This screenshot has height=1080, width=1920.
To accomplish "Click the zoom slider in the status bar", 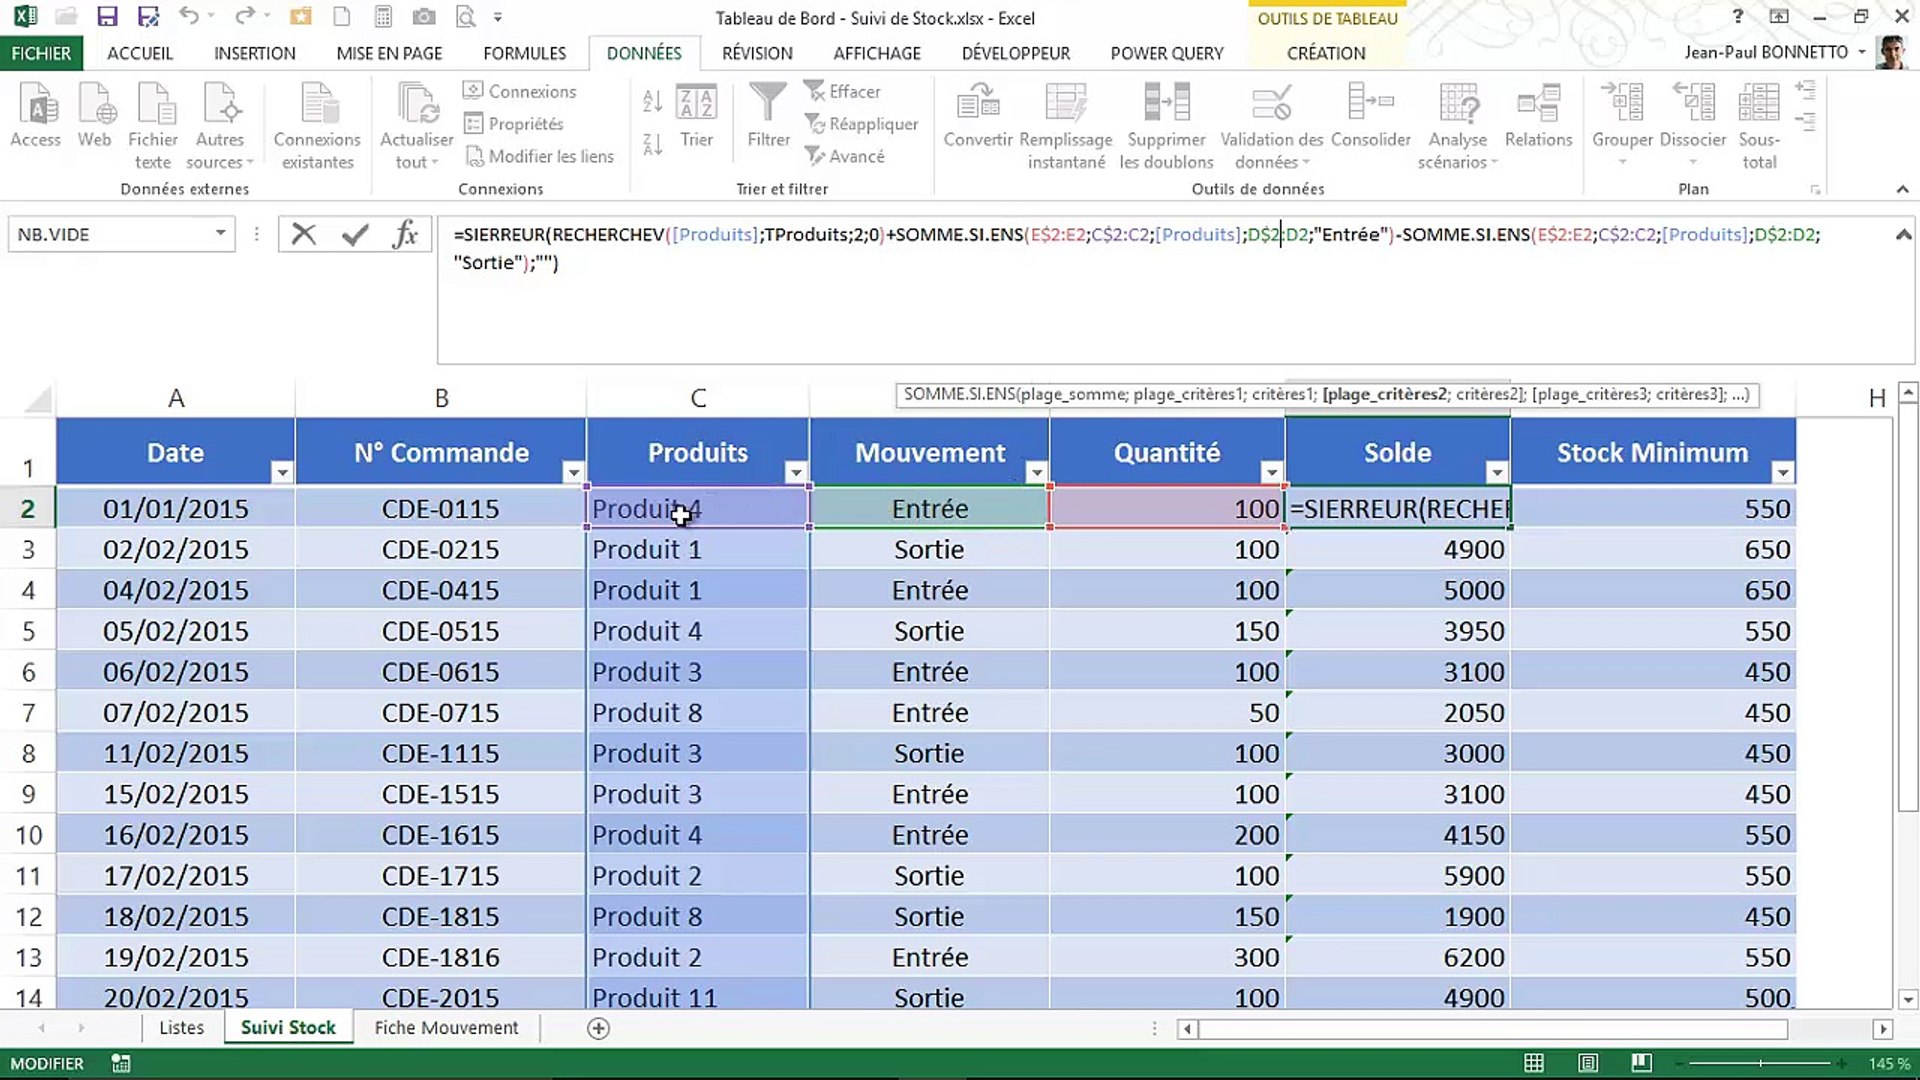I will [x=1760, y=1063].
